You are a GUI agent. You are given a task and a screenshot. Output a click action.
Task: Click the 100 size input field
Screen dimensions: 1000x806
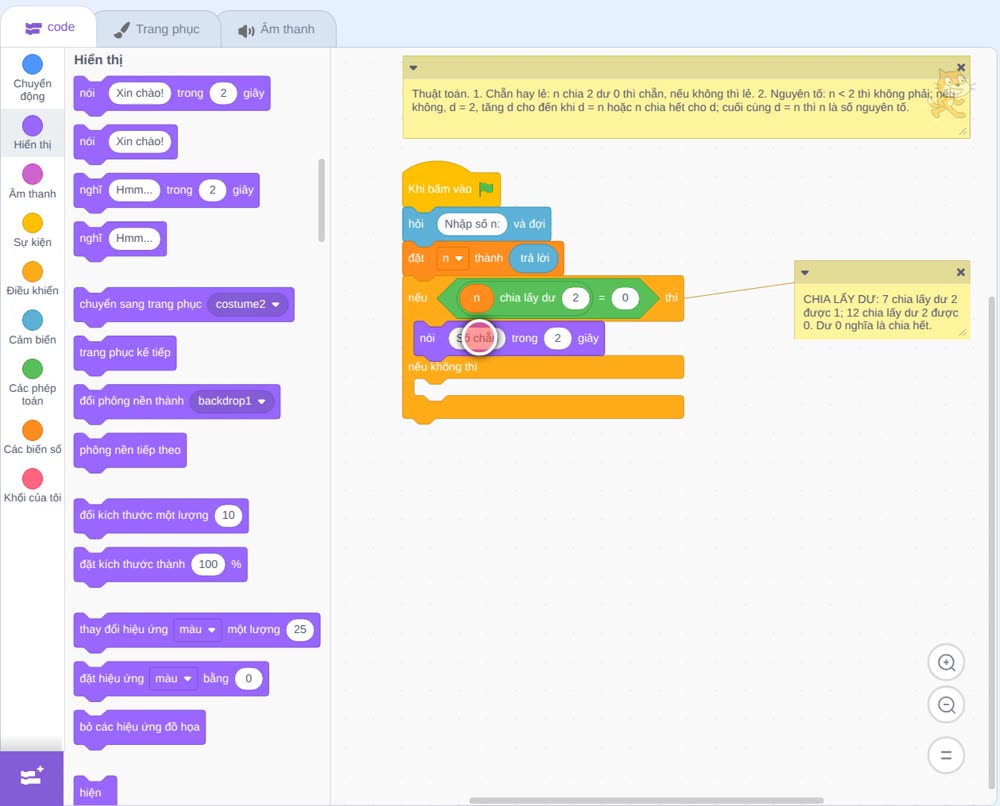coord(208,564)
